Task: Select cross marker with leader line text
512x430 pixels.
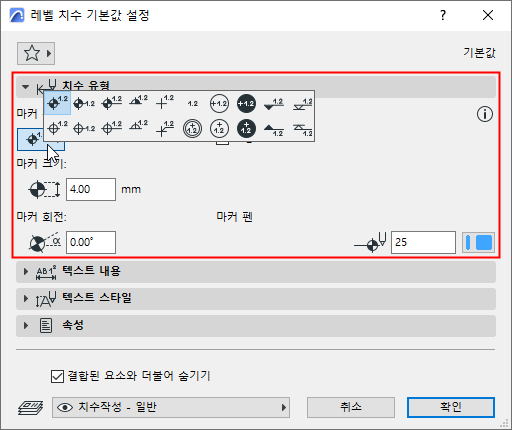Action: (165, 128)
